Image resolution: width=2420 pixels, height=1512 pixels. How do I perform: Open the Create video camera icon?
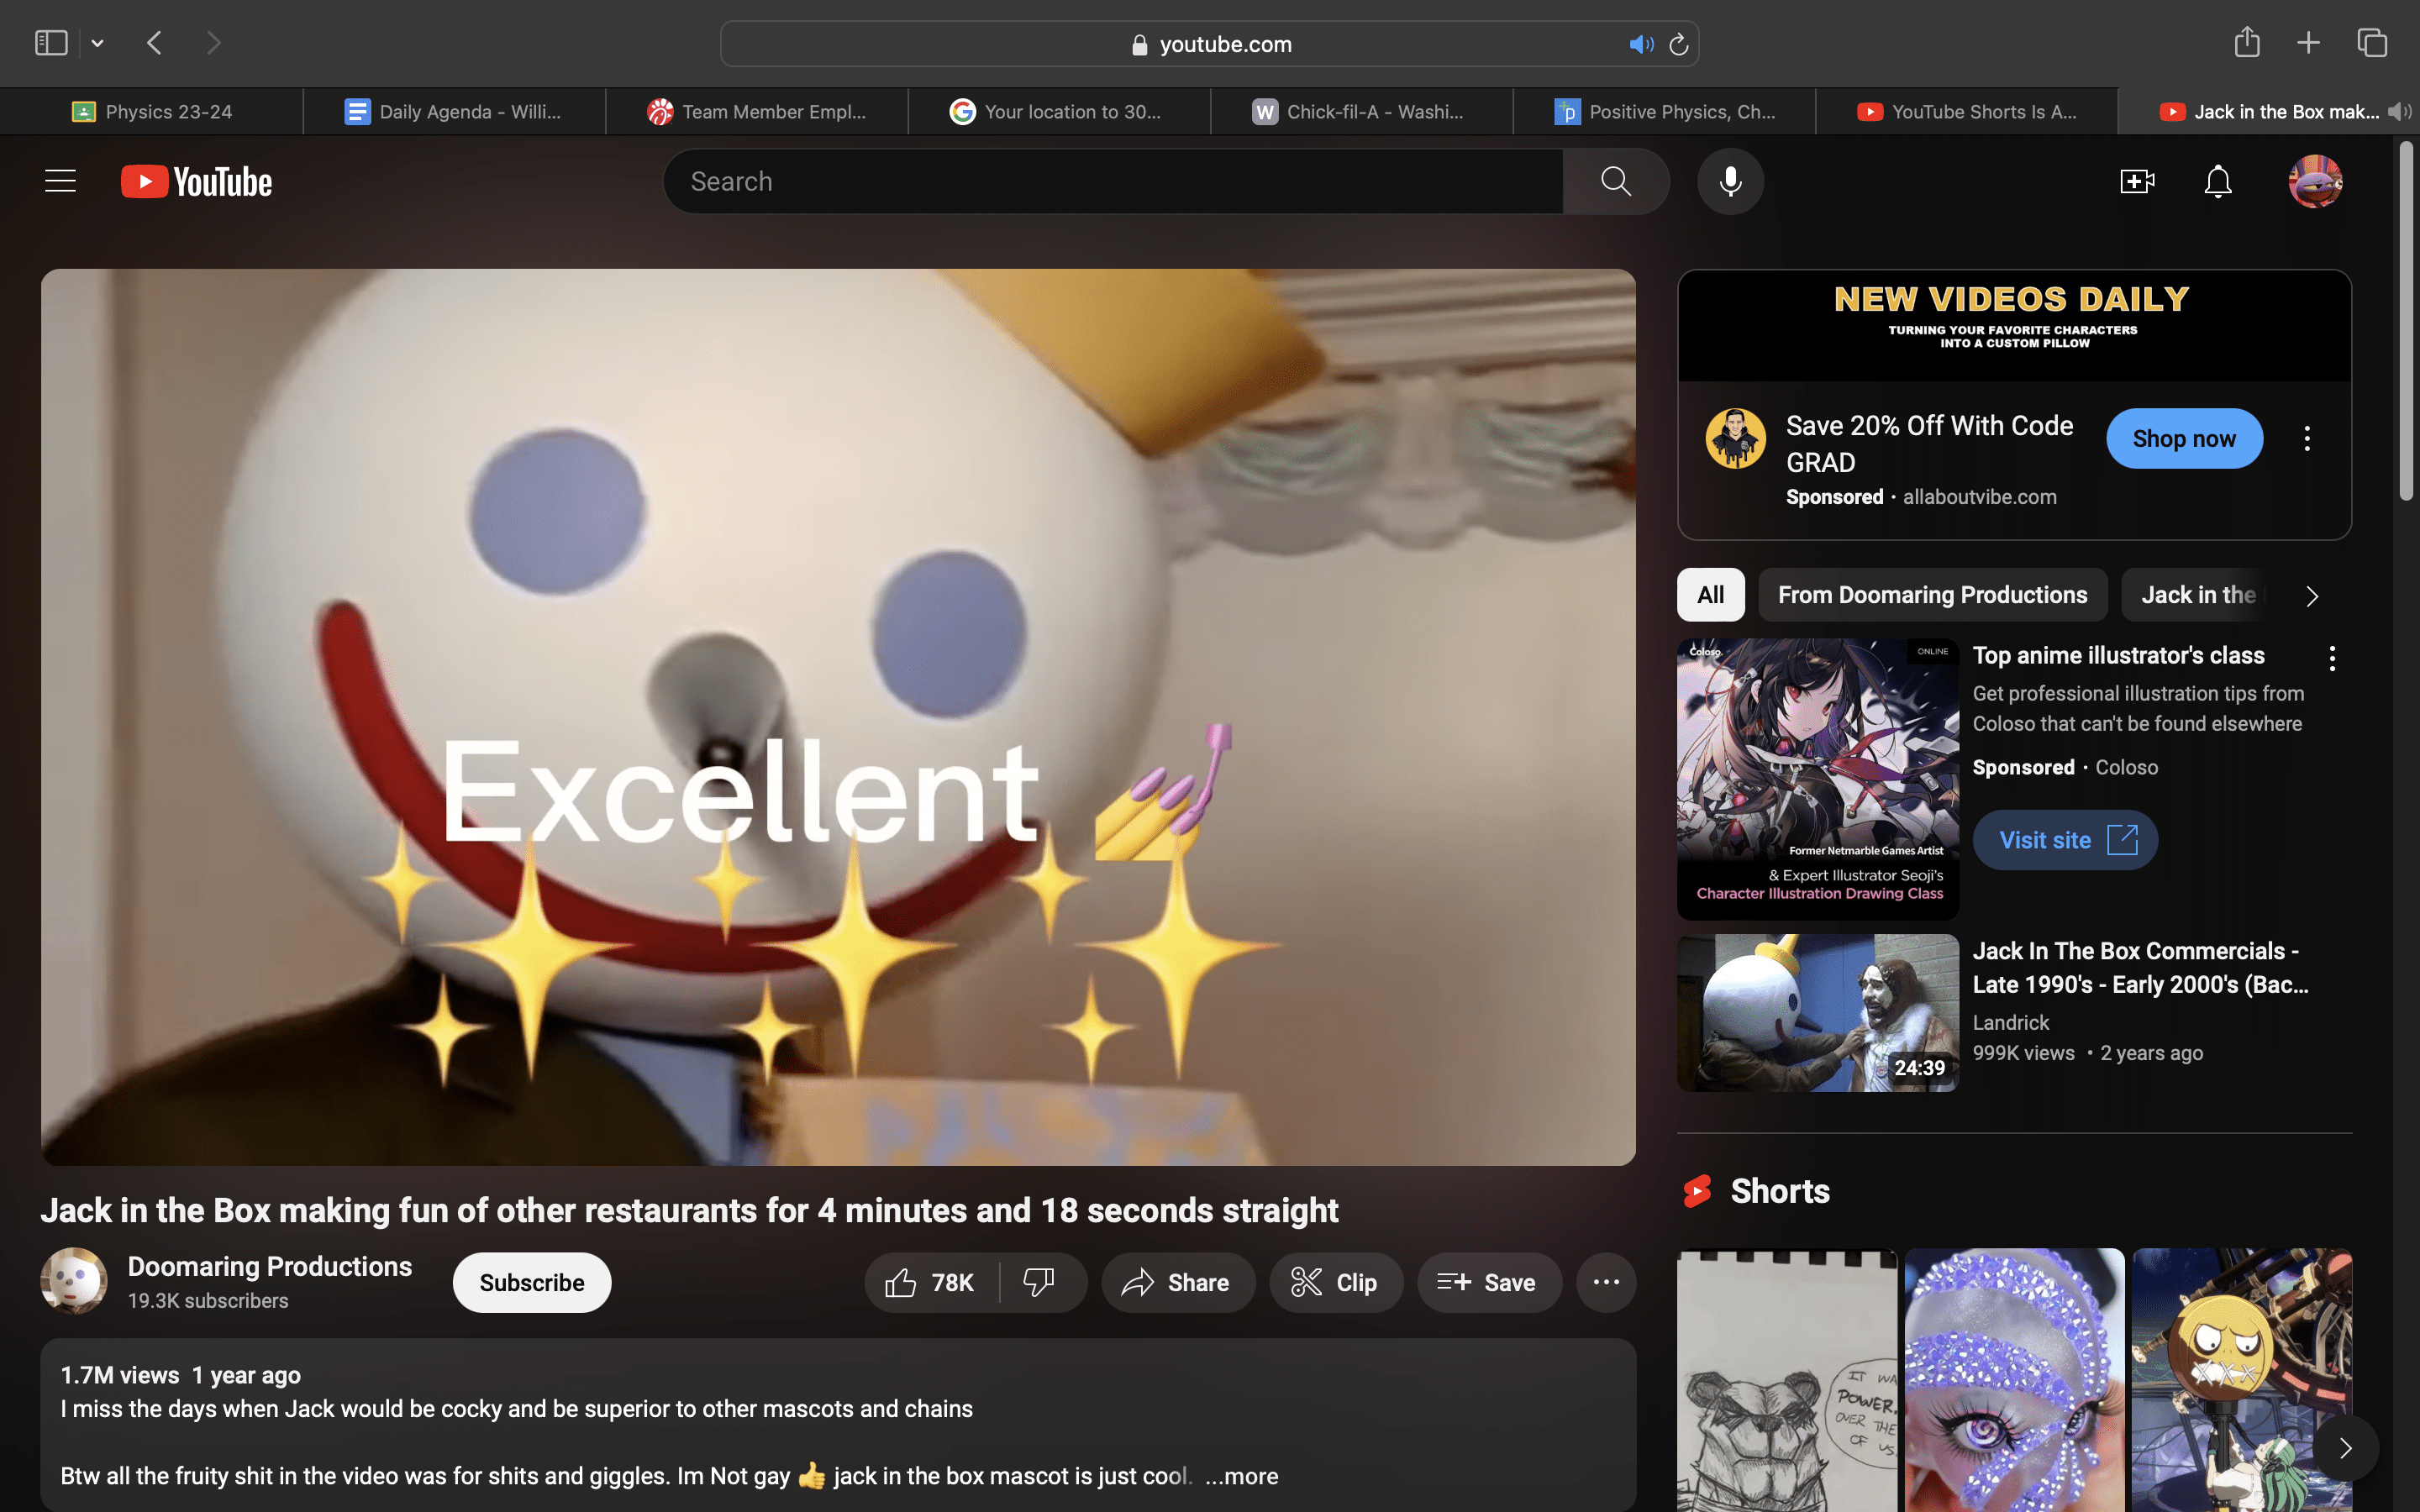point(2136,181)
